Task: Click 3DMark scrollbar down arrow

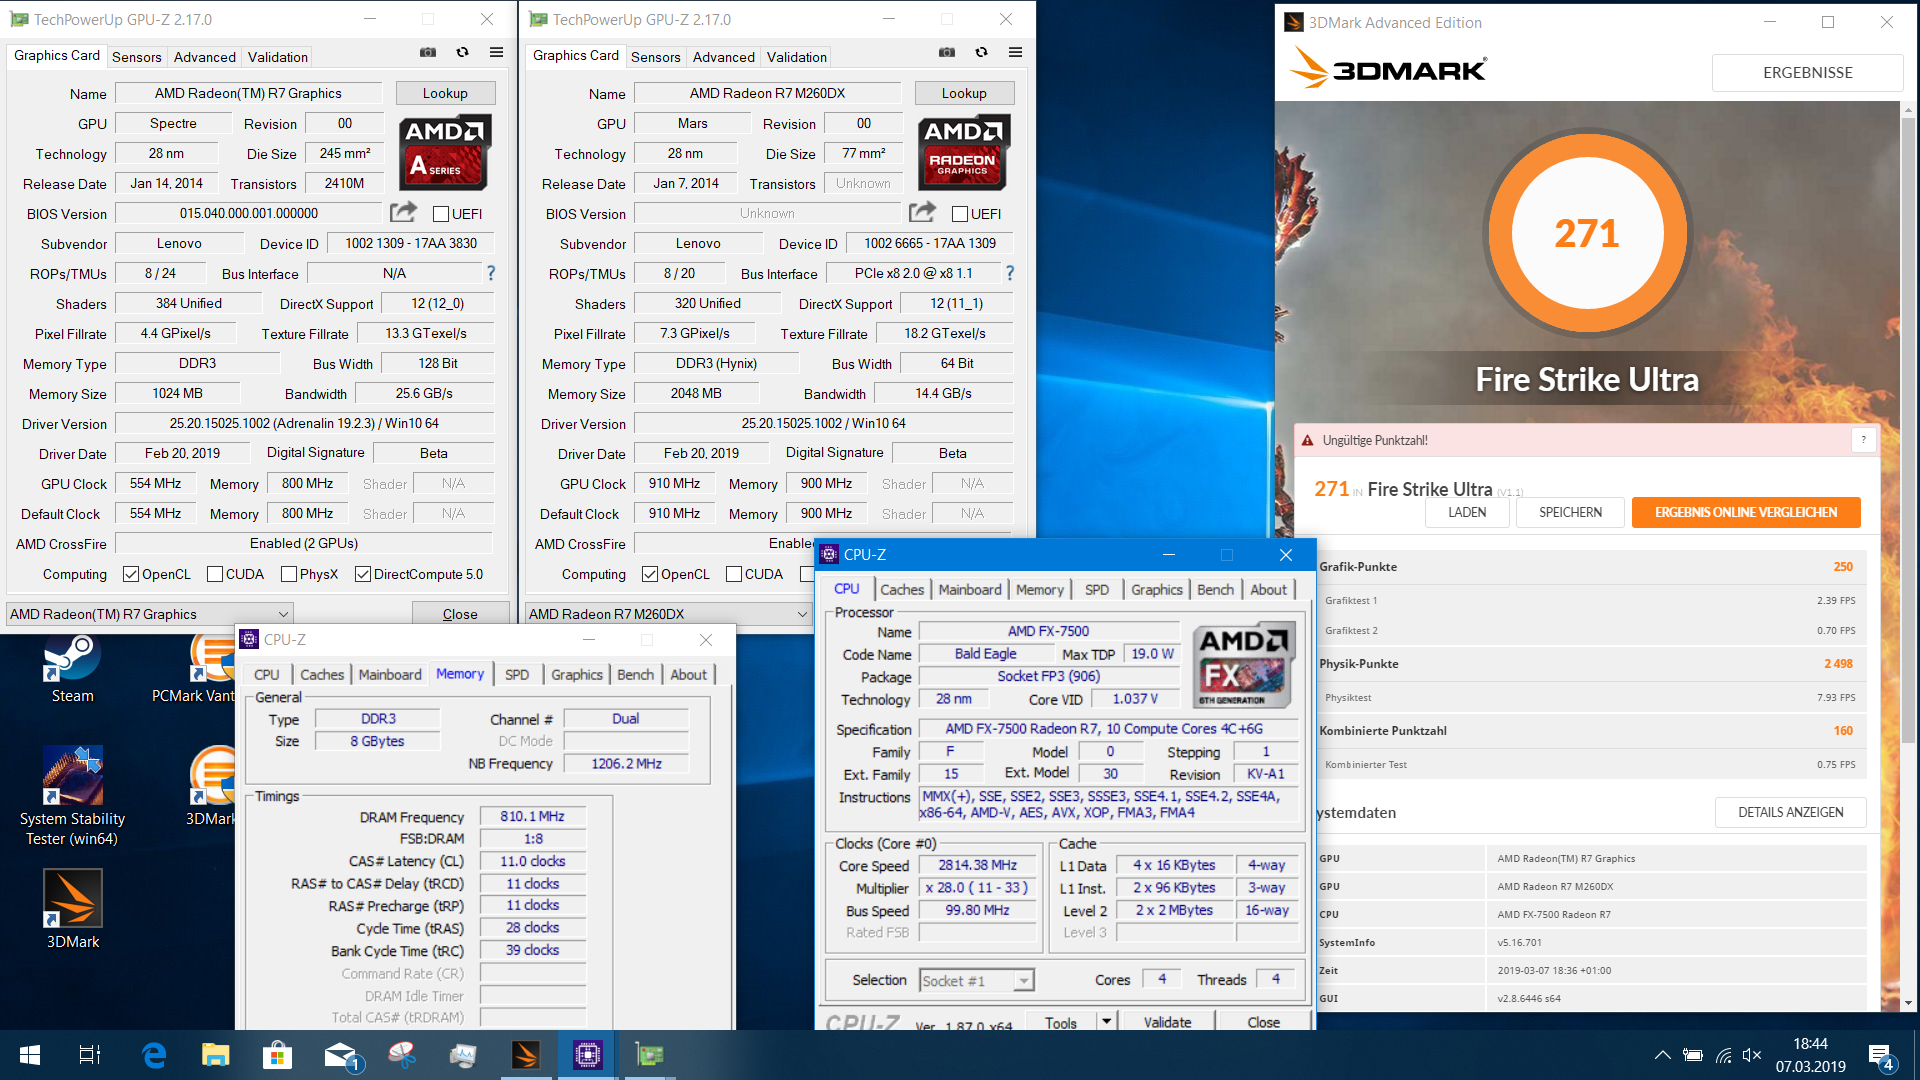Action: tap(1908, 1003)
